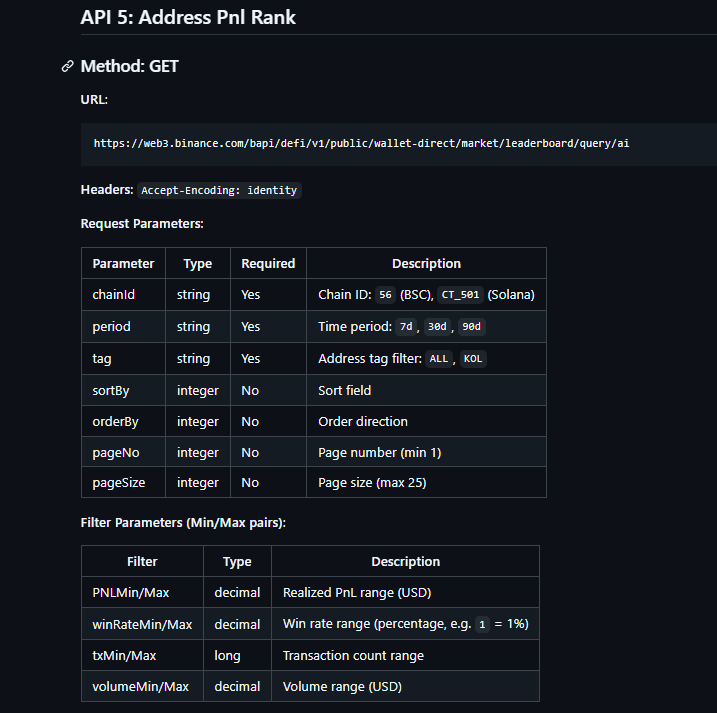
Task: Click the Parameter column header
Action: click(123, 263)
